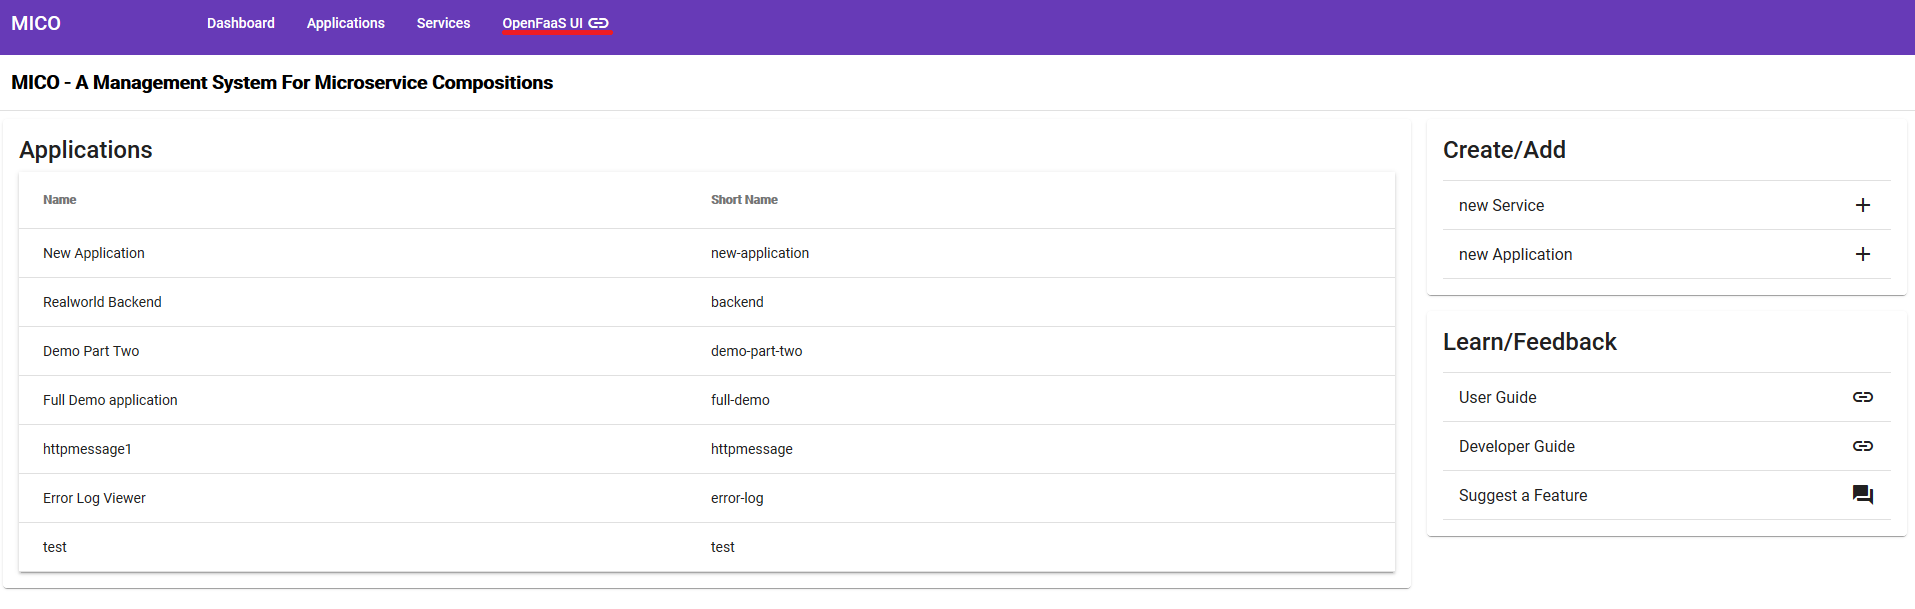Click the page title about Microservice Compositions
Image resolution: width=1915 pixels, height=609 pixels.
coord(282,82)
